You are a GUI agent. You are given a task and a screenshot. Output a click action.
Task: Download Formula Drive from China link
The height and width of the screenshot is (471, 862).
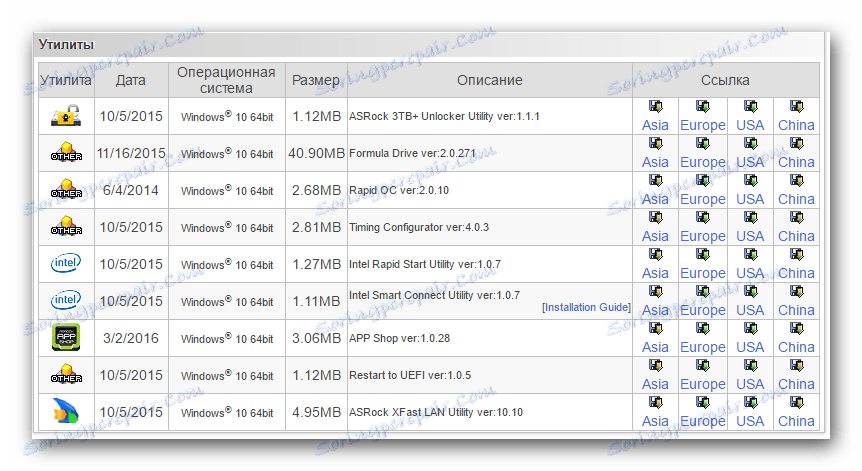coord(797,162)
